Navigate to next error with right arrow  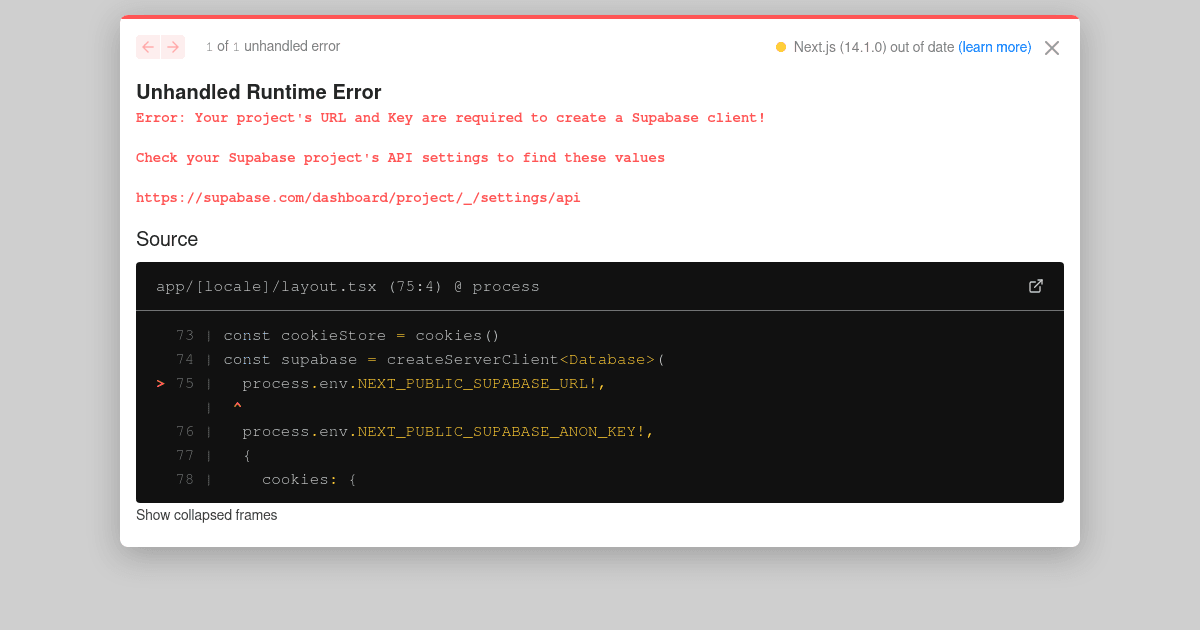tap(173, 47)
